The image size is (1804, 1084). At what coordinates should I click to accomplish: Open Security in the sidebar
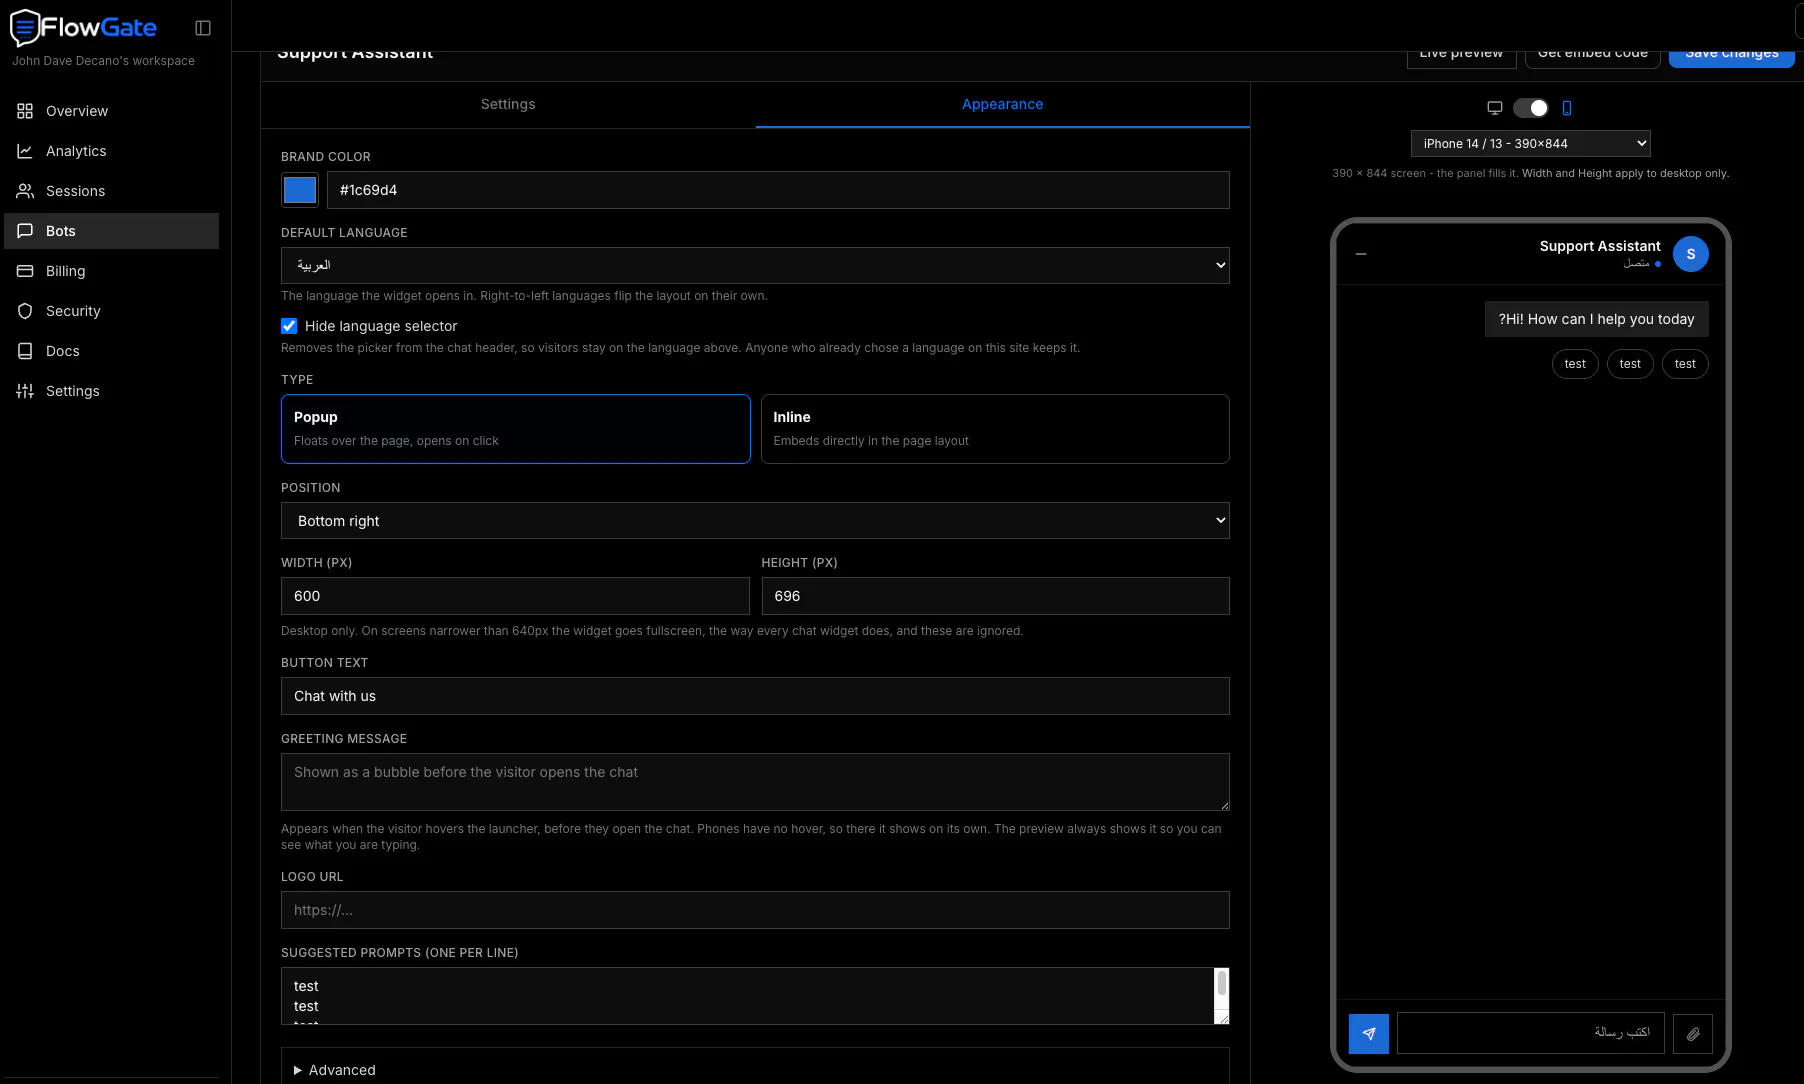coord(112,311)
